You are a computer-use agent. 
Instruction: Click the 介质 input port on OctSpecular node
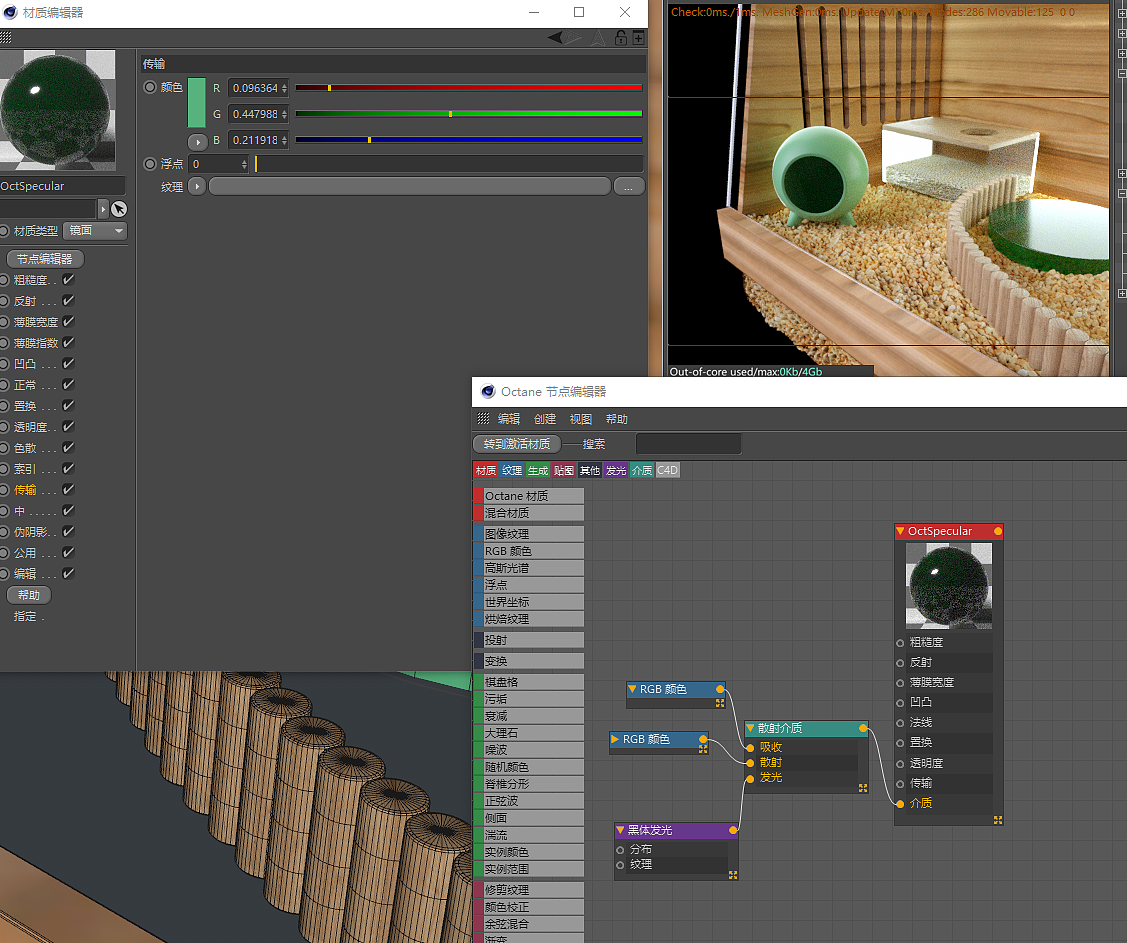[x=900, y=804]
